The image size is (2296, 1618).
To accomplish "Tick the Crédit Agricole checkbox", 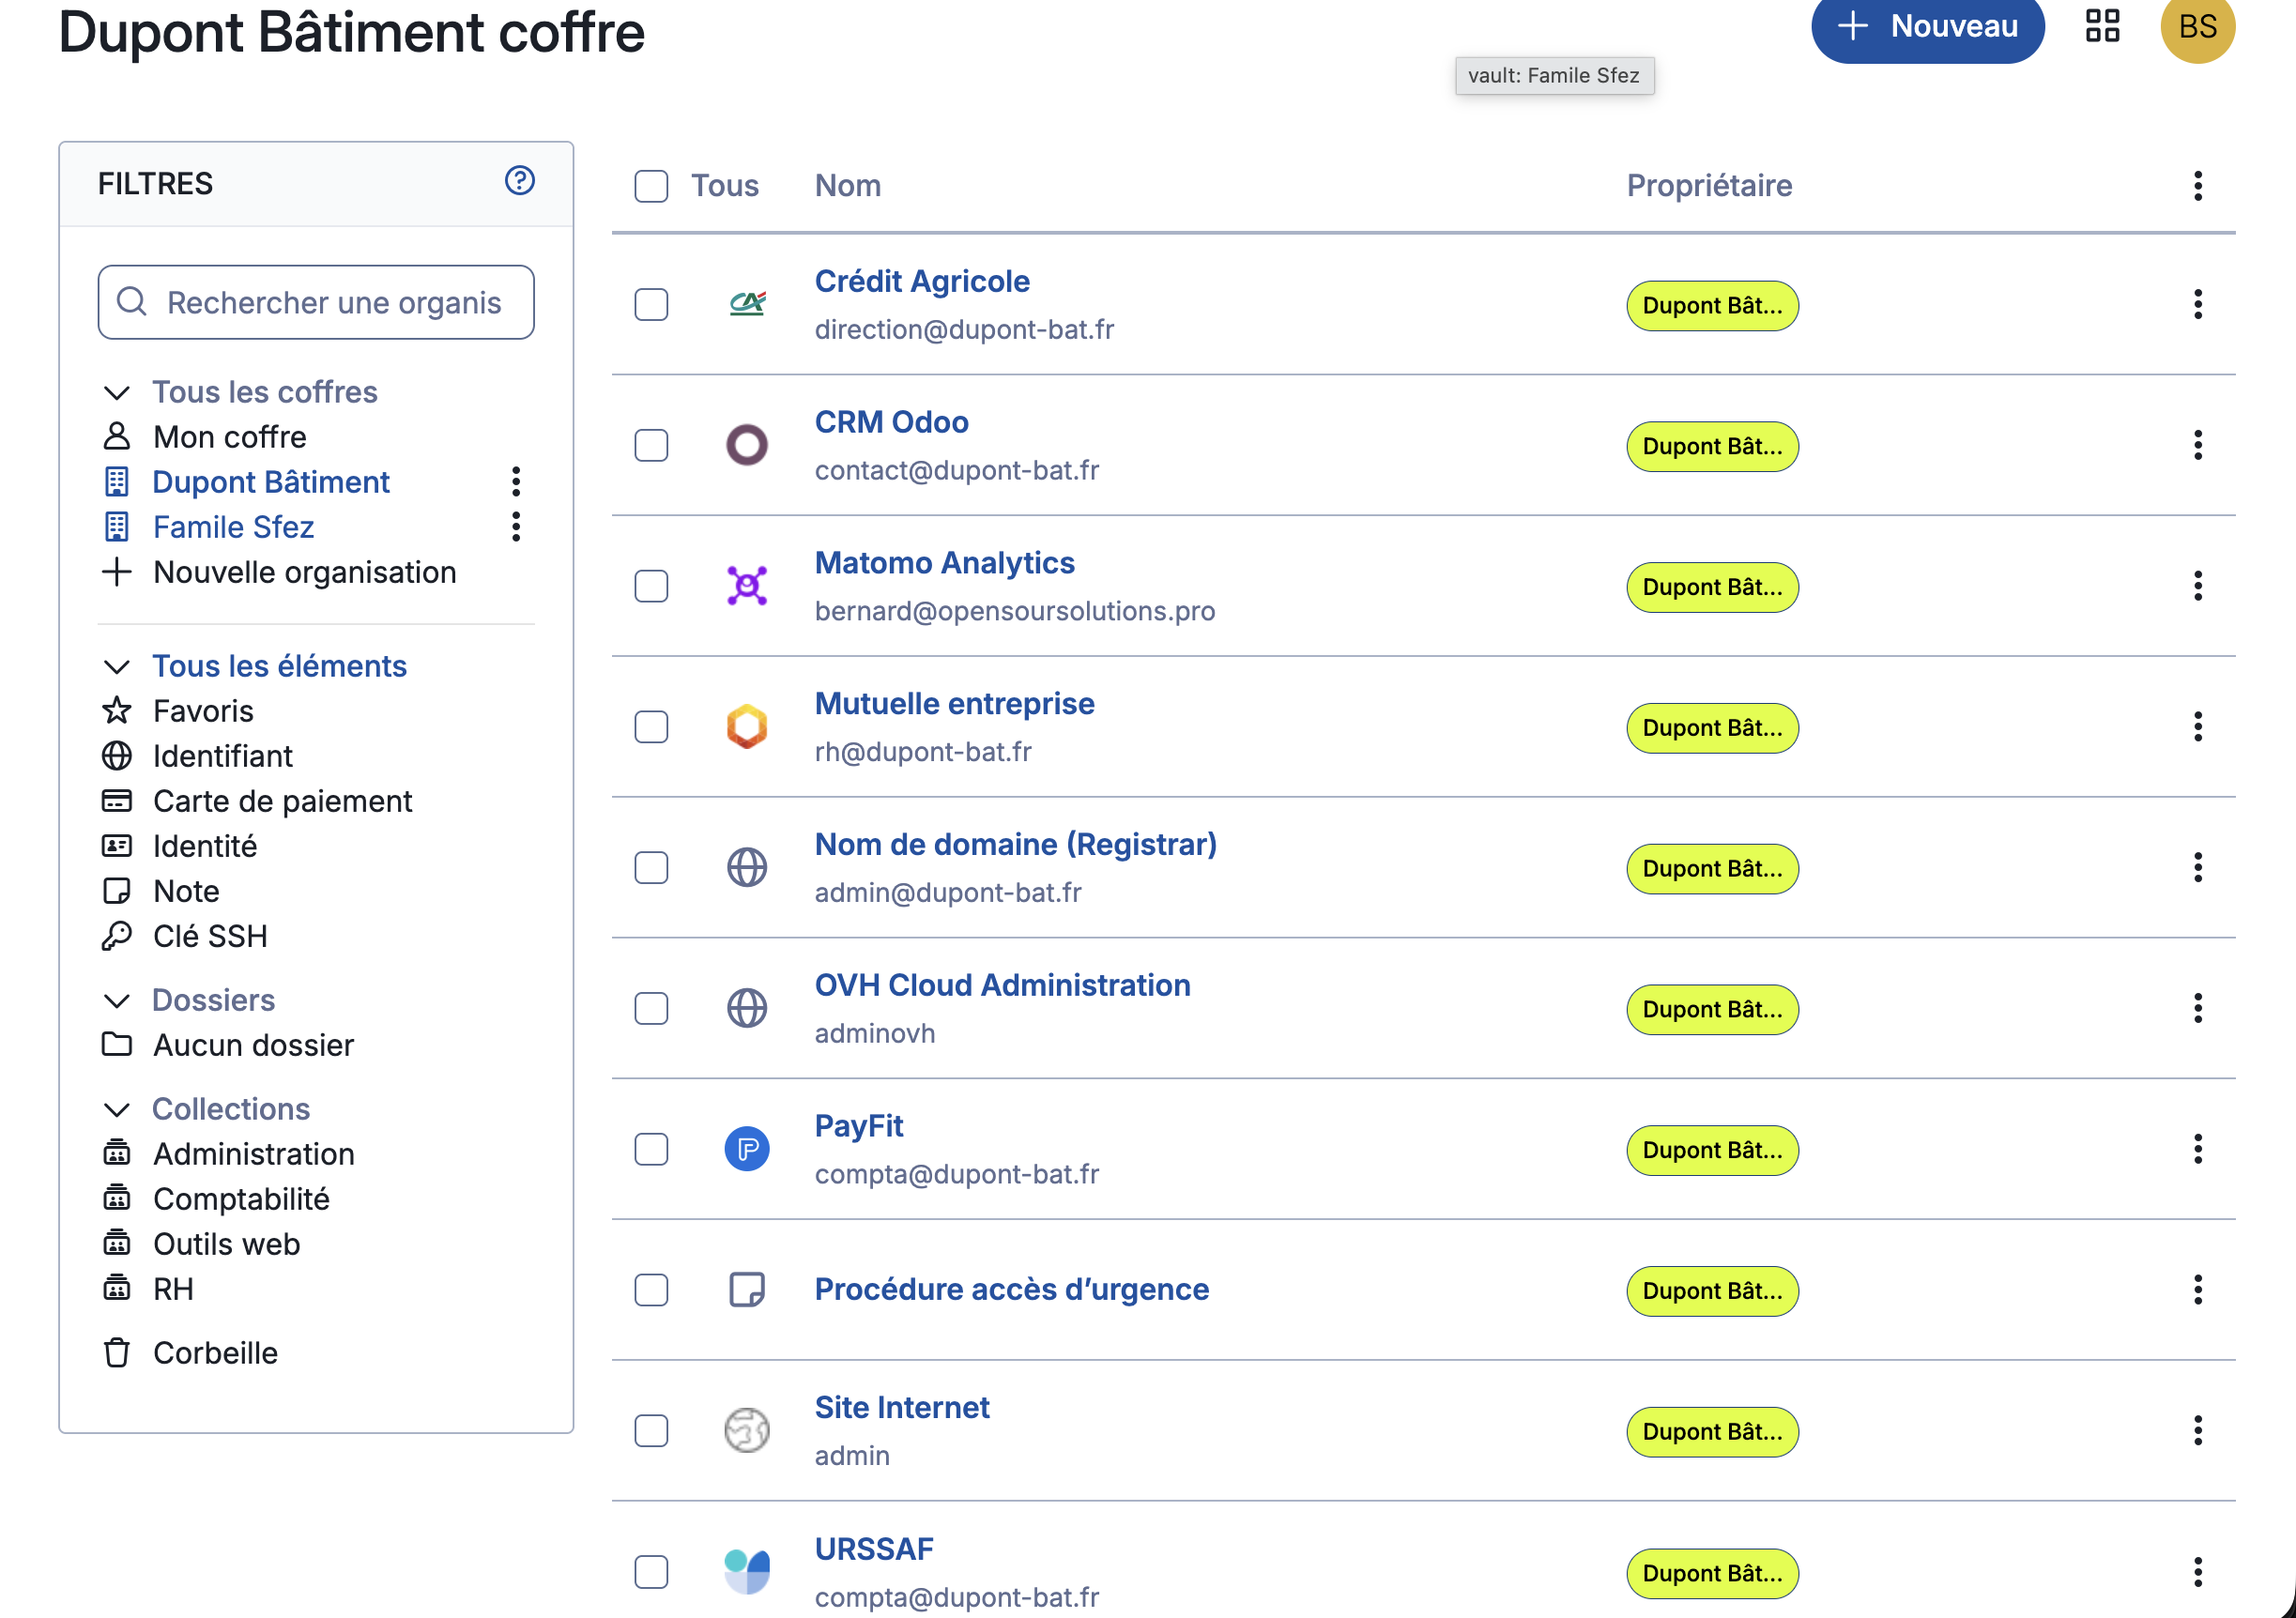I will pyautogui.click(x=651, y=304).
